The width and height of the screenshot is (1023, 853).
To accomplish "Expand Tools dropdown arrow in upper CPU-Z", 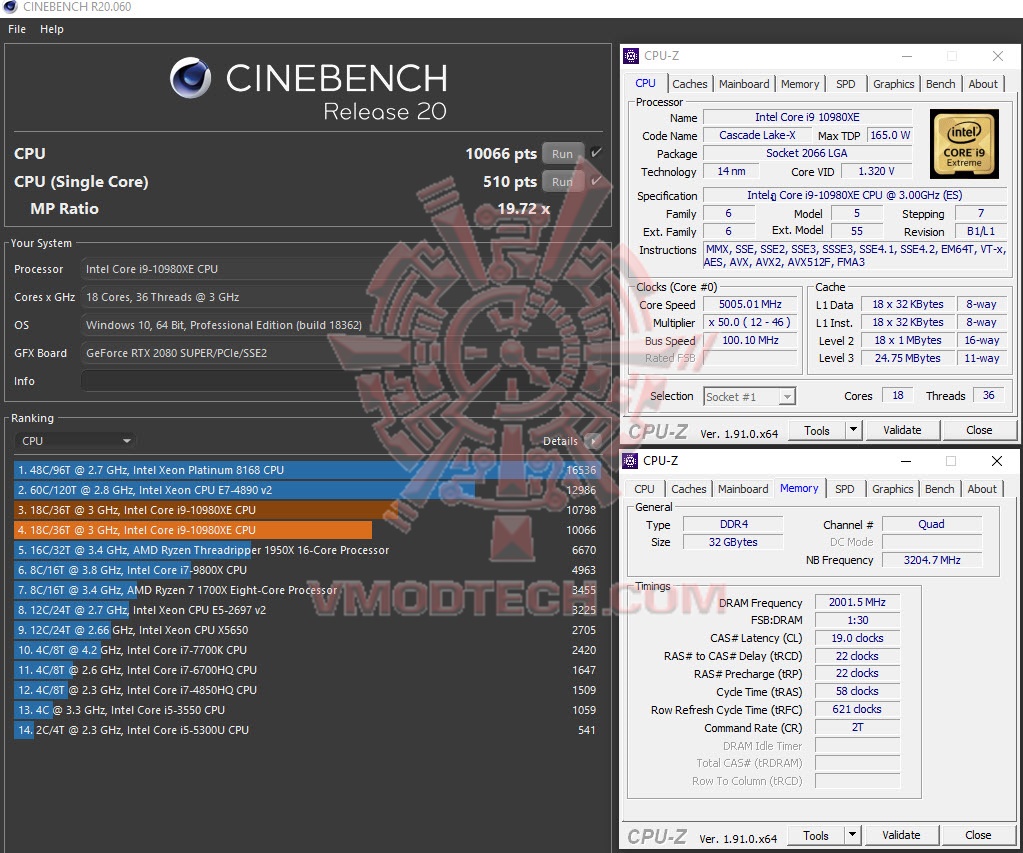I will click(853, 430).
